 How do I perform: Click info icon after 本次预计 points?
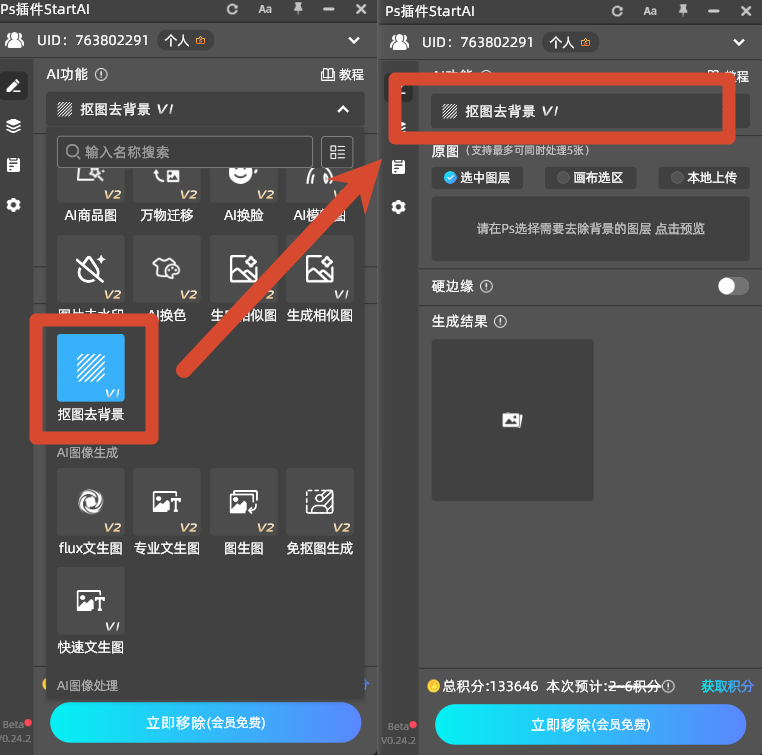[669, 686]
